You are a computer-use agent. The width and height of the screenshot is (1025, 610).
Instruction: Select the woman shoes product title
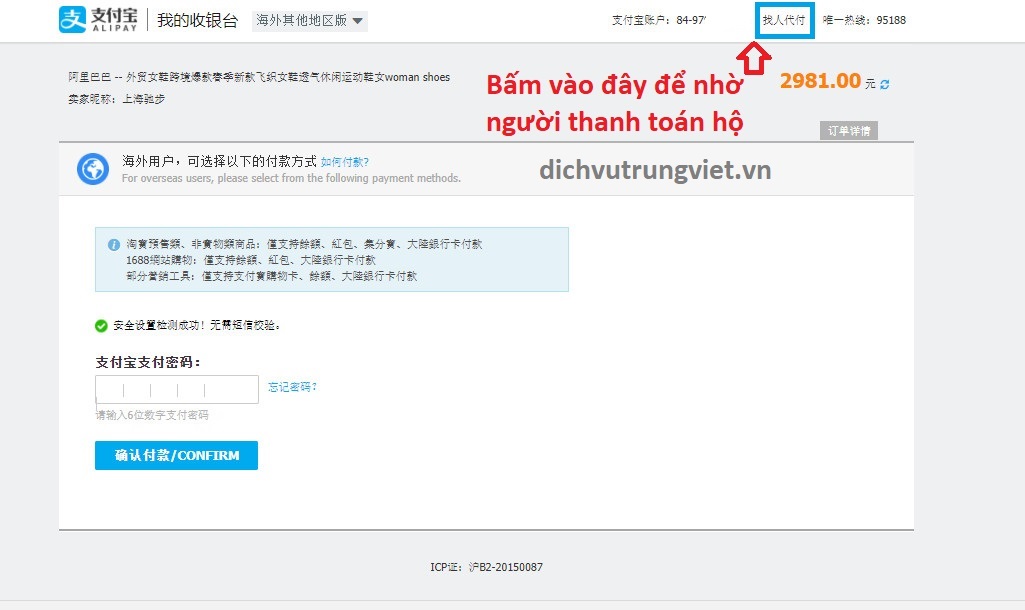(x=259, y=77)
